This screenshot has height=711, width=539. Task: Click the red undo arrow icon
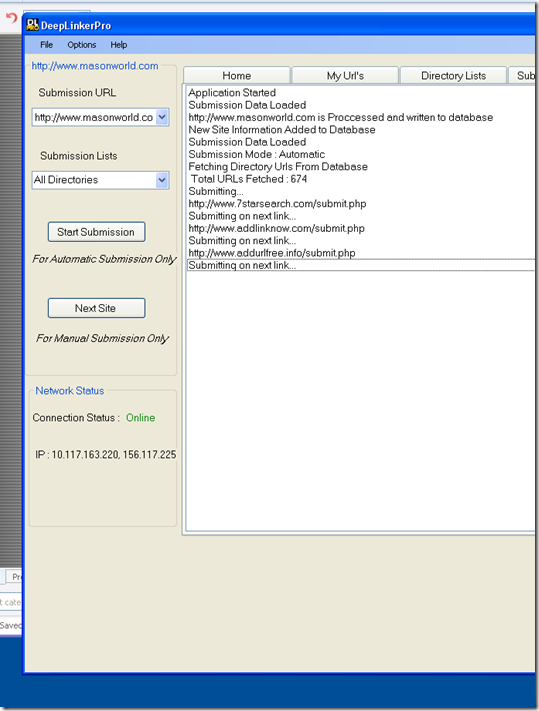point(11,18)
